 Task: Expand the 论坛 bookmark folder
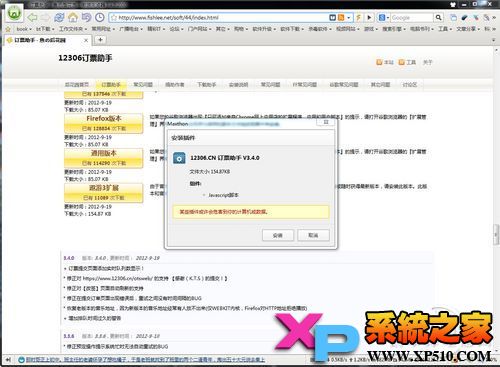176,29
